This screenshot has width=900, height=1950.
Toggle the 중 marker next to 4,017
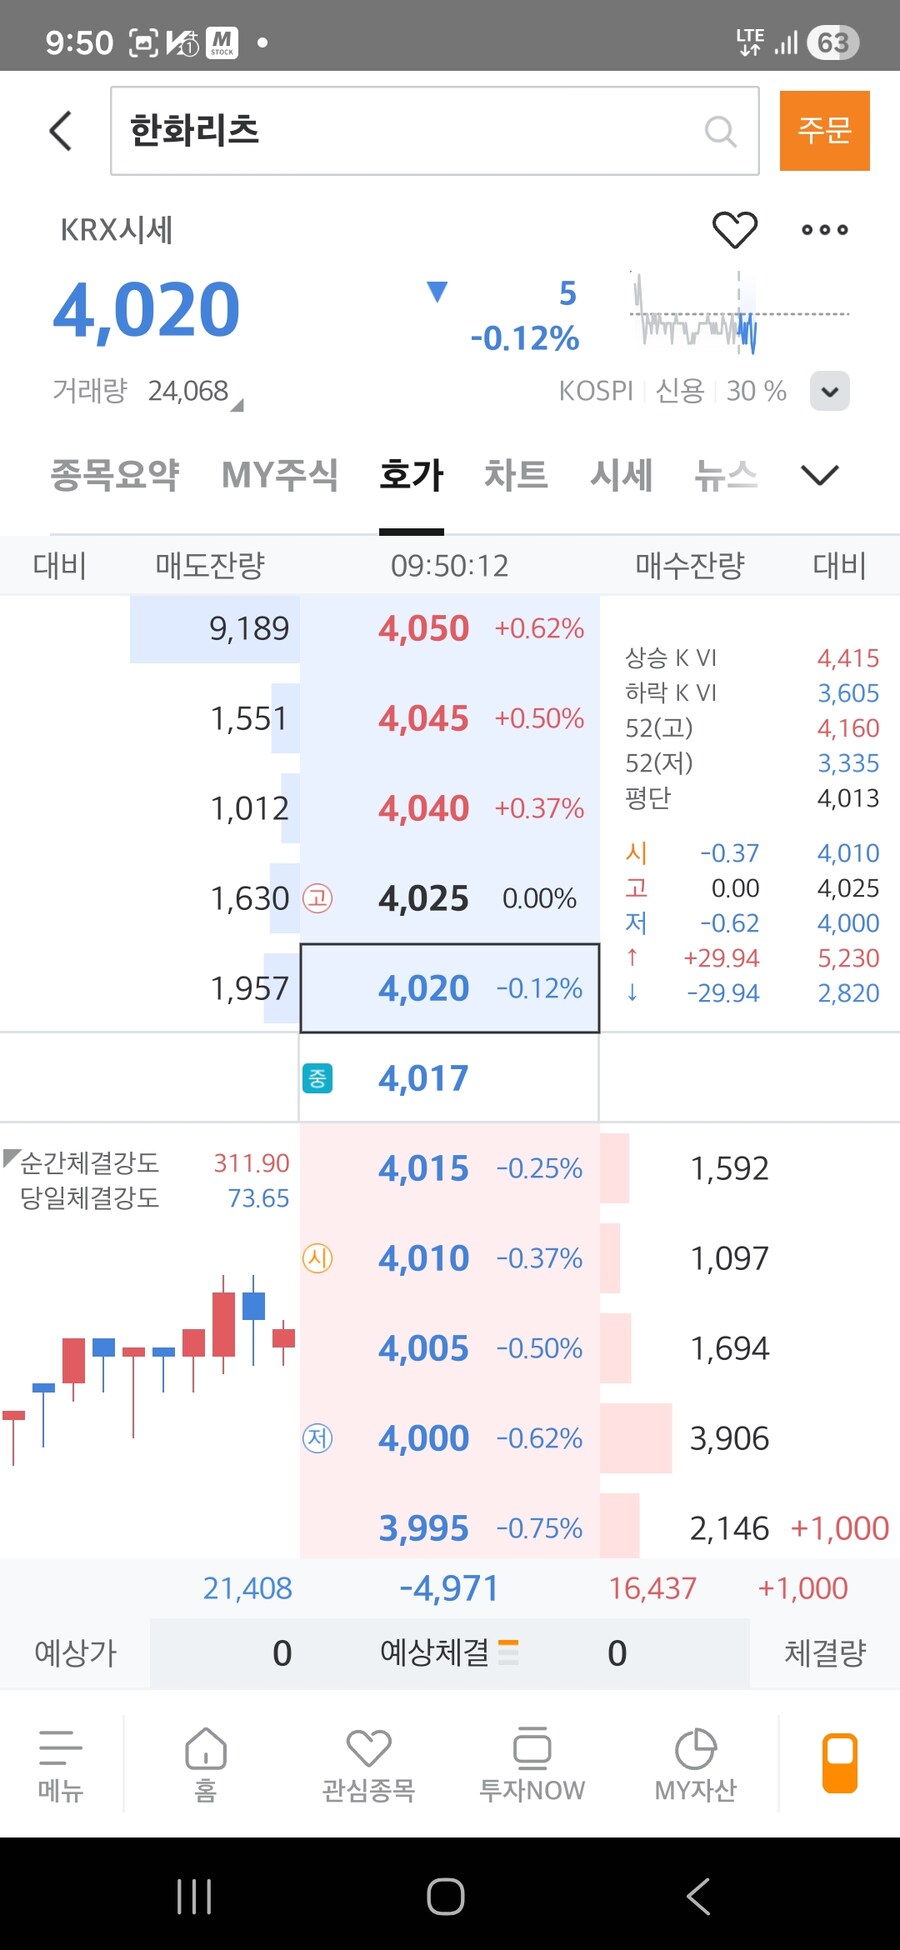pos(317,1078)
